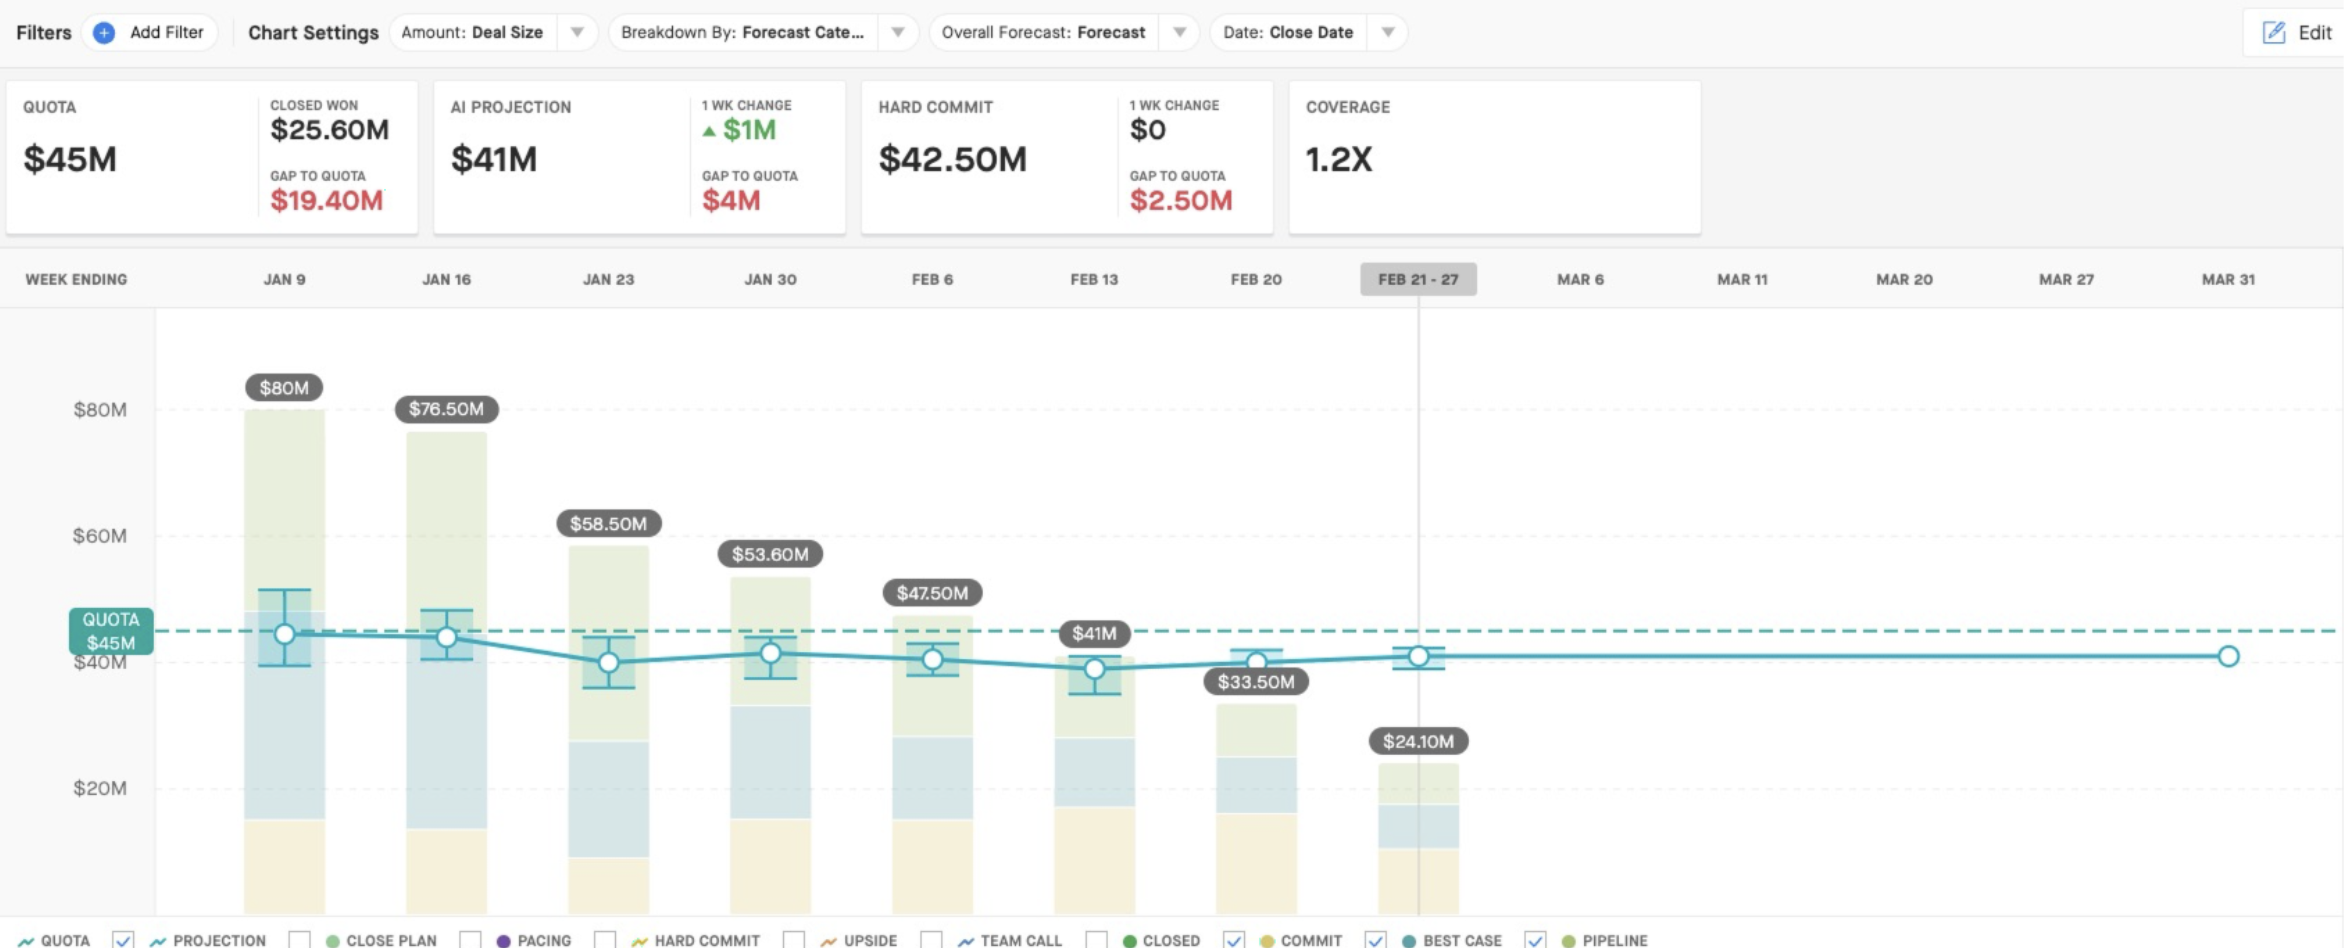Click the purple PACING legend dot

(503, 941)
